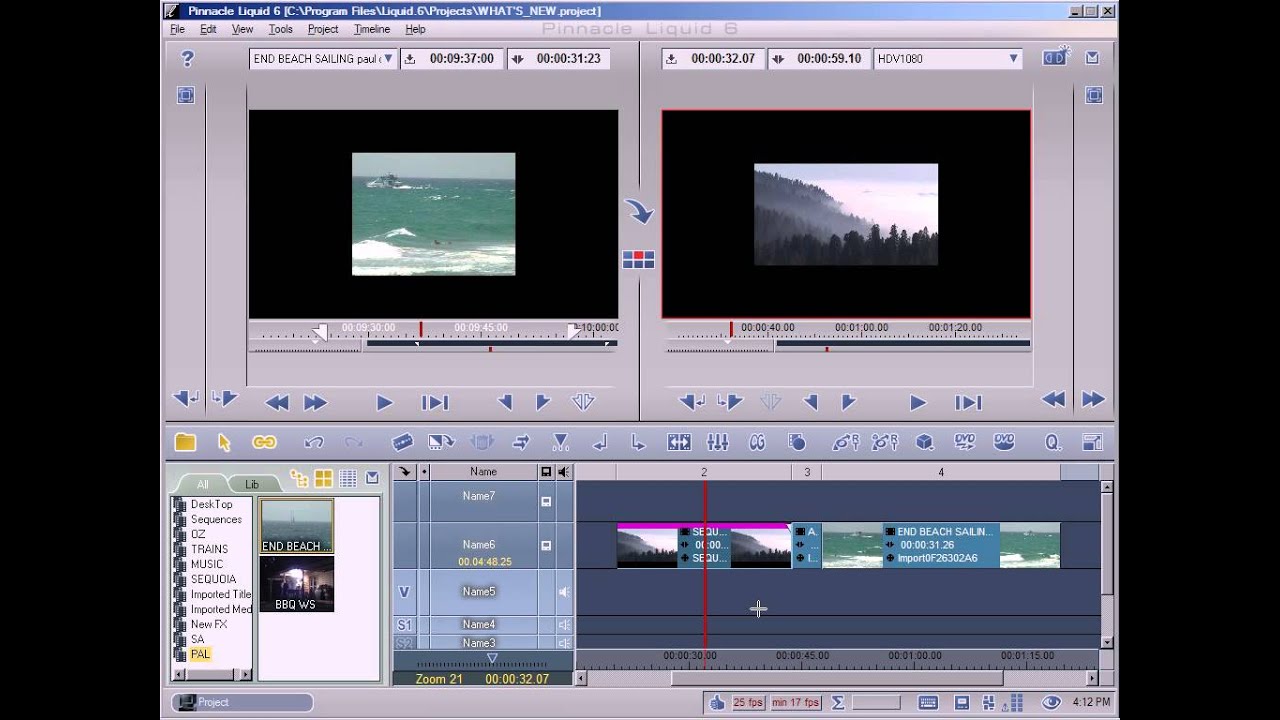
Task: Click the sigma render icon in the status bar
Action: pyautogui.click(x=838, y=702)
